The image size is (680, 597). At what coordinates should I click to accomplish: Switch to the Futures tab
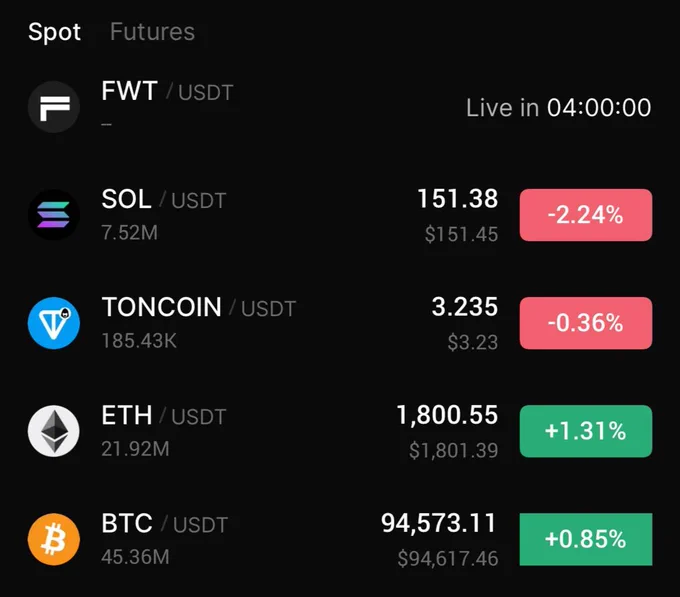[152, 32]
